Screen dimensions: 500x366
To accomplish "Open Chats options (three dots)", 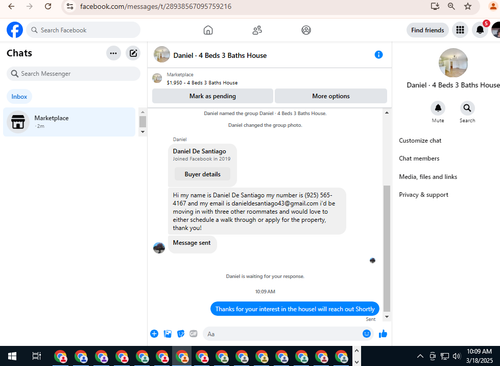I will [113, 53].
